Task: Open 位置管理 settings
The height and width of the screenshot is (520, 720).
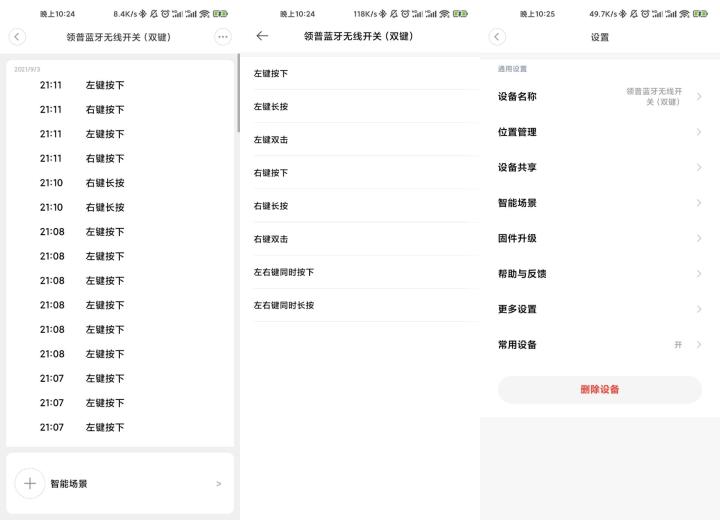Action: point(599,132)
